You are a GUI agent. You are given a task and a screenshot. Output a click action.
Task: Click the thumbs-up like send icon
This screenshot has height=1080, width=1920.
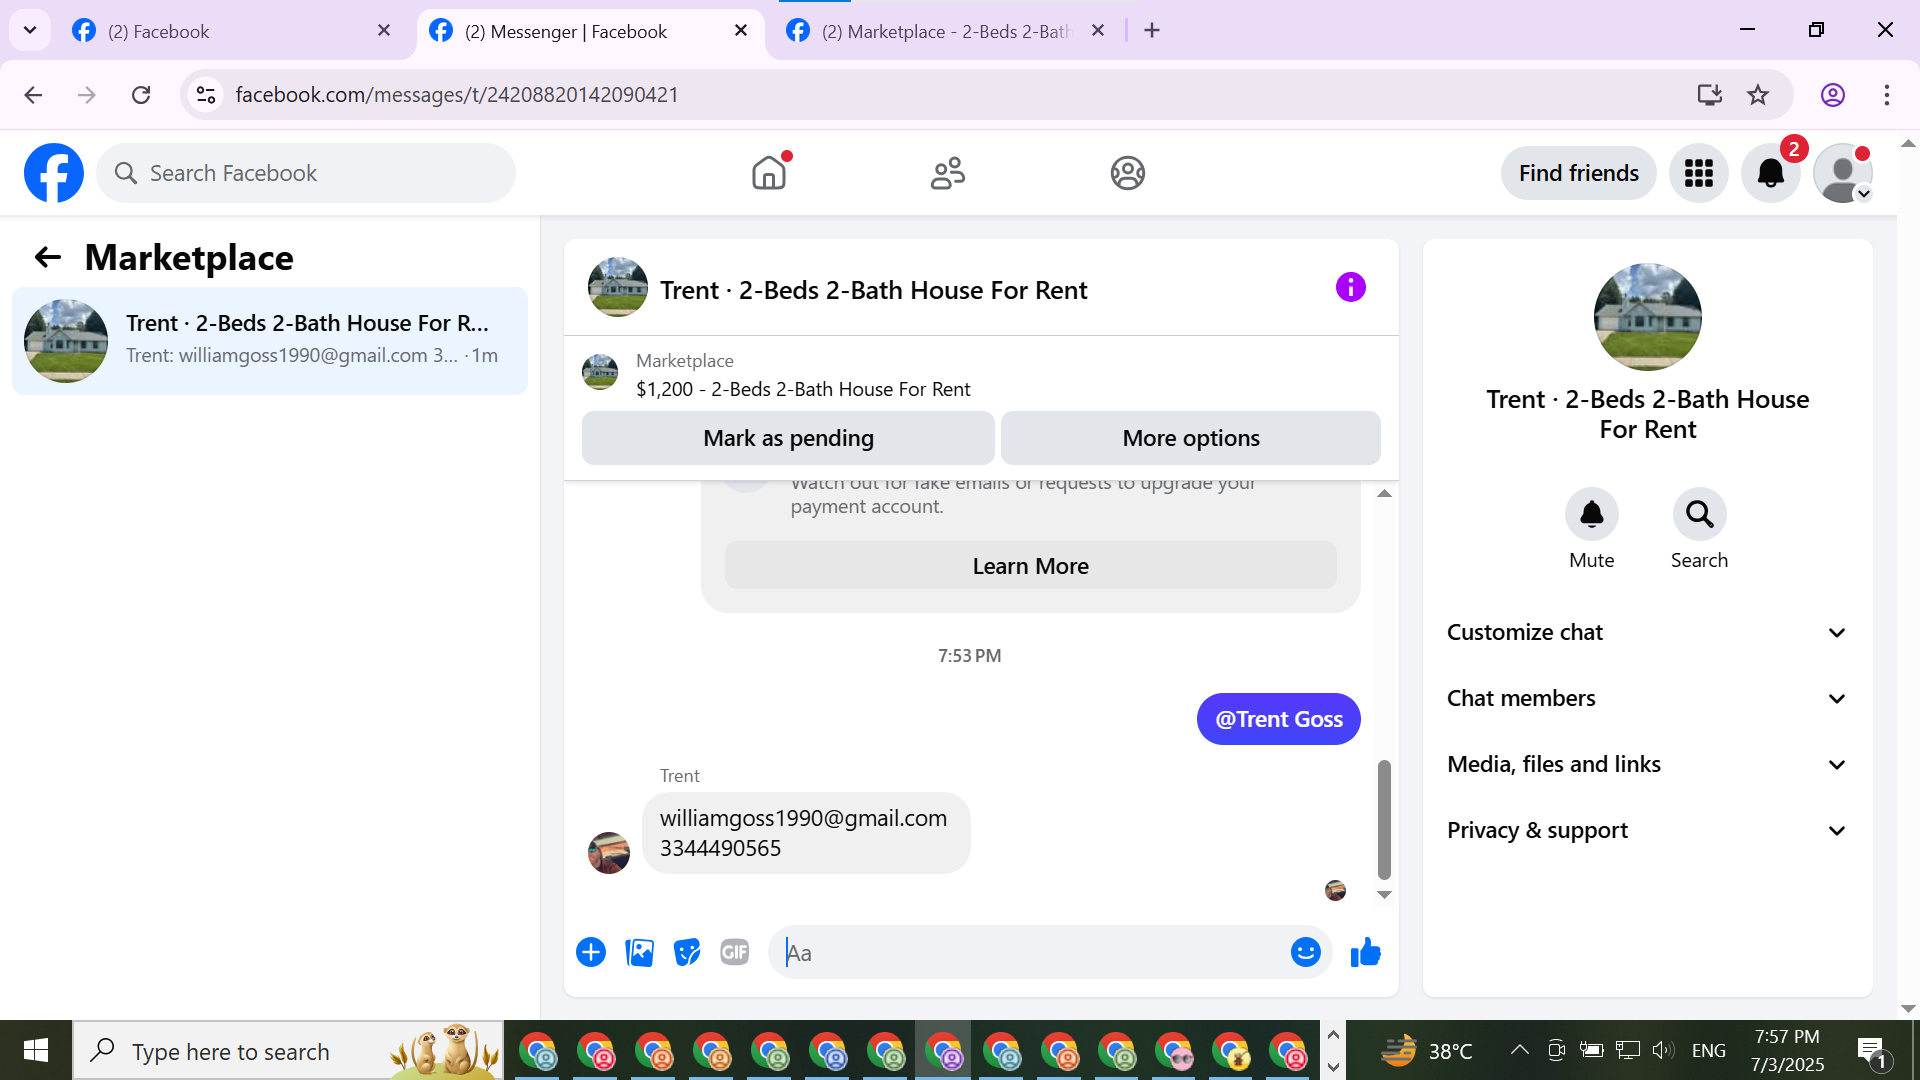click(x=1365, y=952)
